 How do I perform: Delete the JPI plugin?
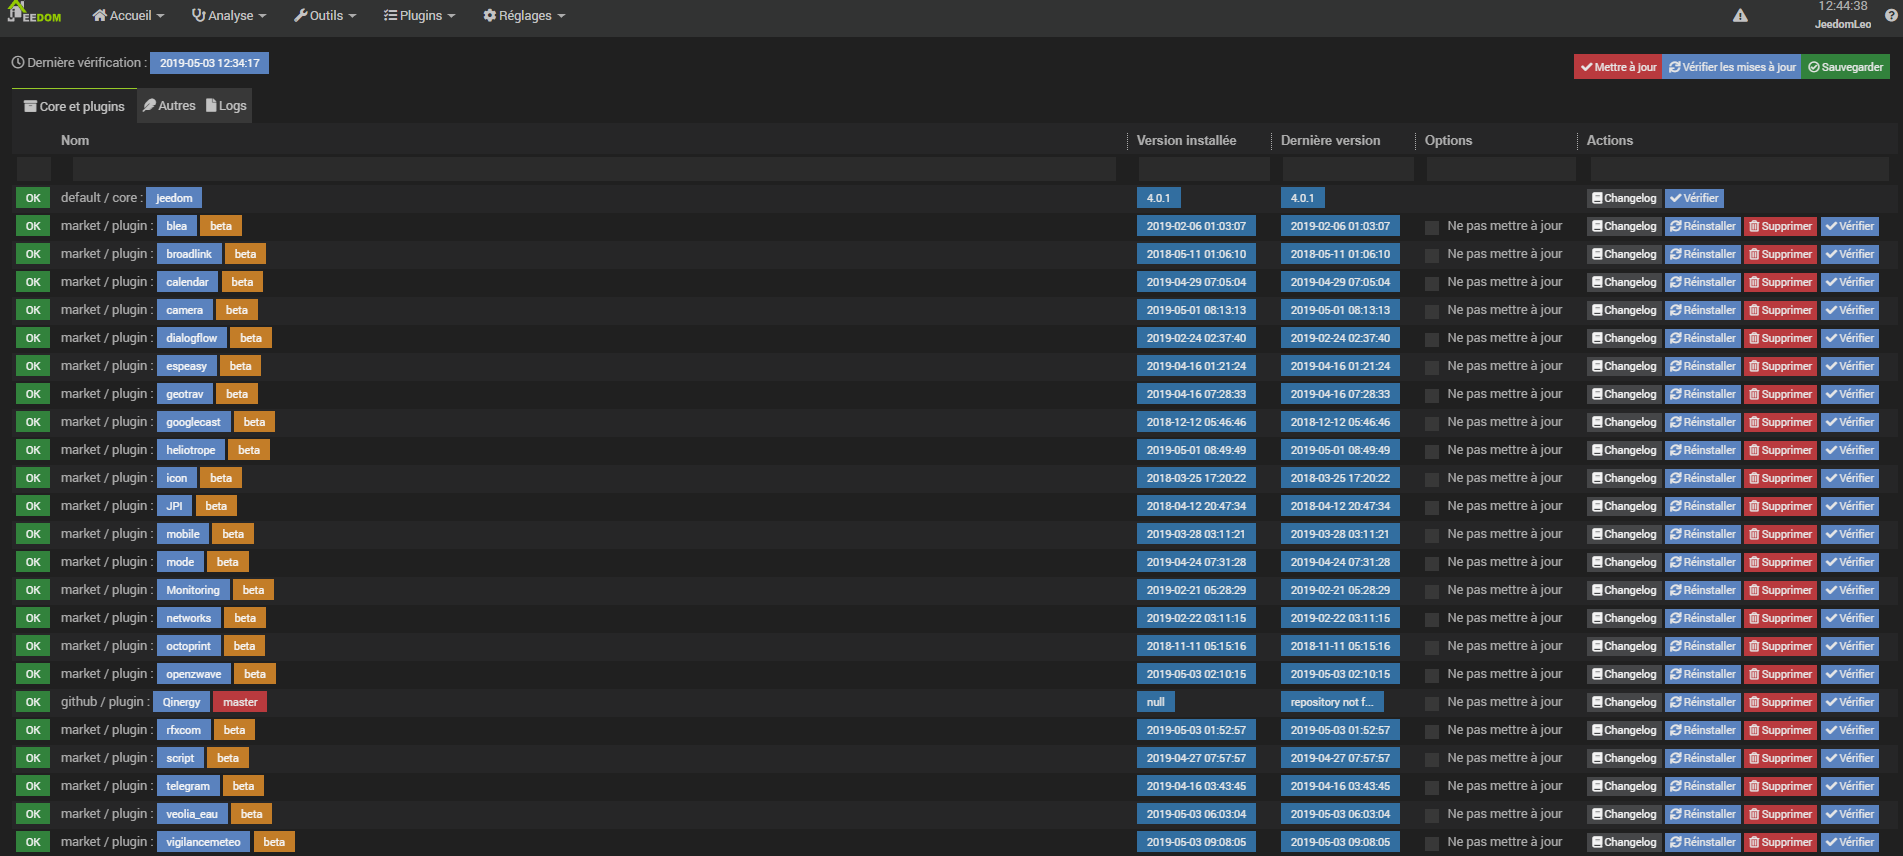(1780, 506)
